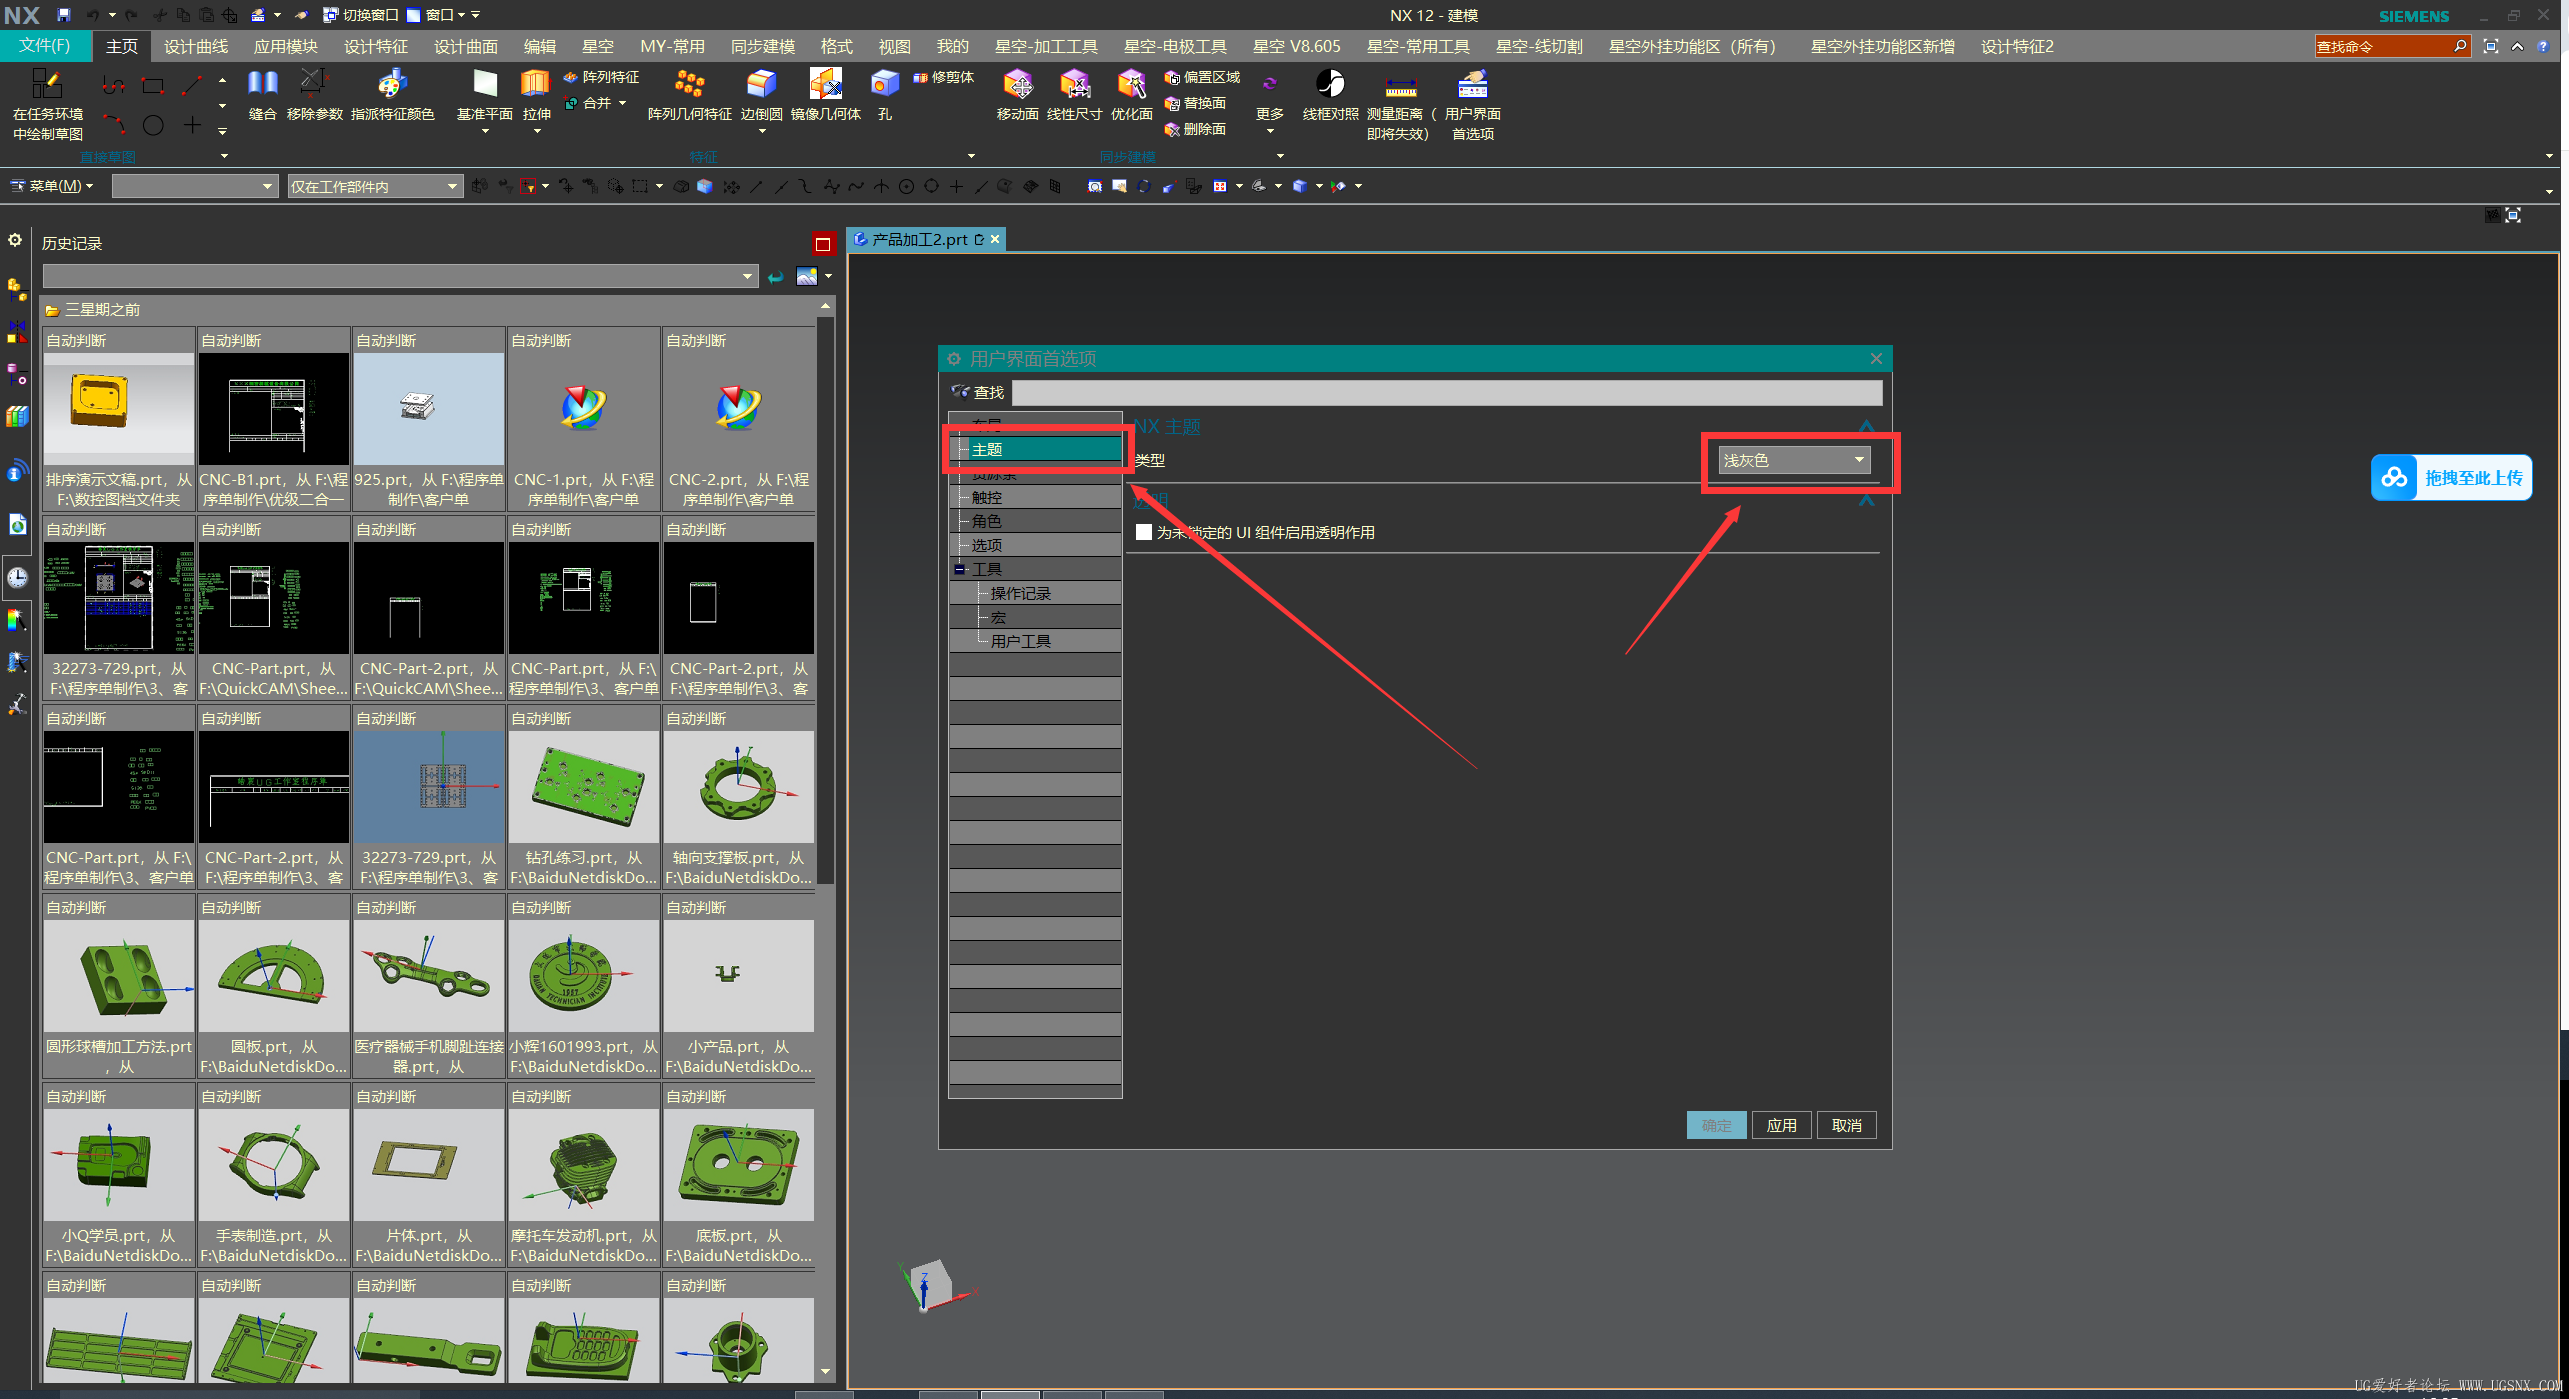Click the 测量距离 measure distance icon
Viewport: 2569px width, 1399px height.
(1399, 85)
